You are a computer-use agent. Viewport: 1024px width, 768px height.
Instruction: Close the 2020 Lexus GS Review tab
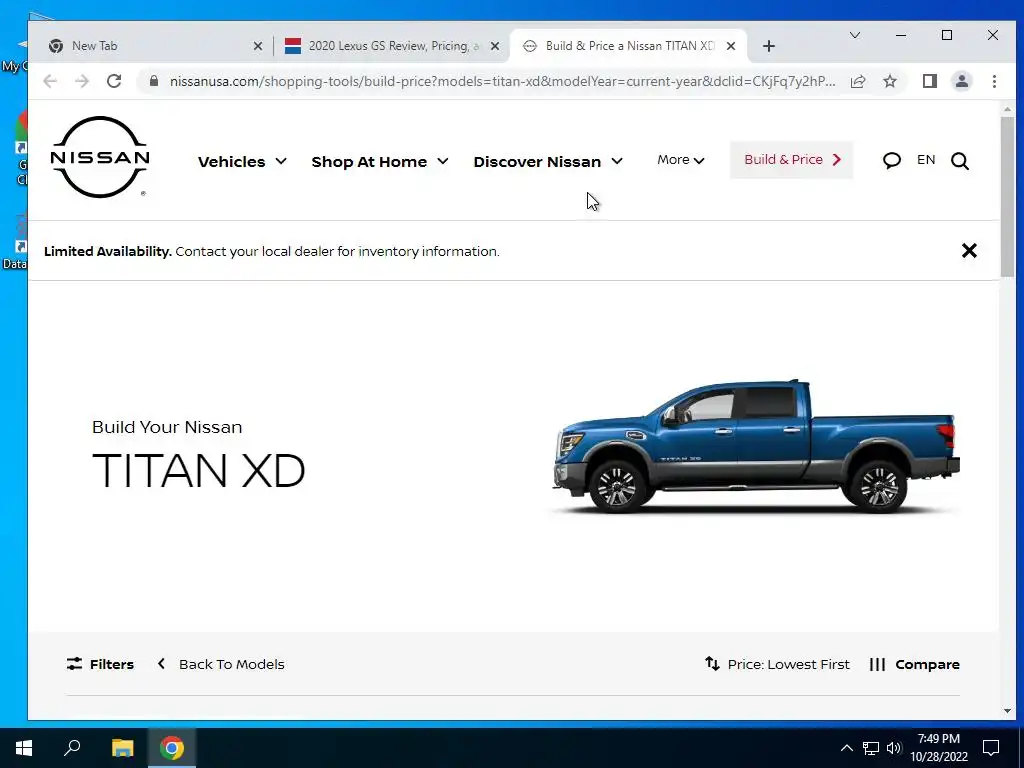[495, 46]
